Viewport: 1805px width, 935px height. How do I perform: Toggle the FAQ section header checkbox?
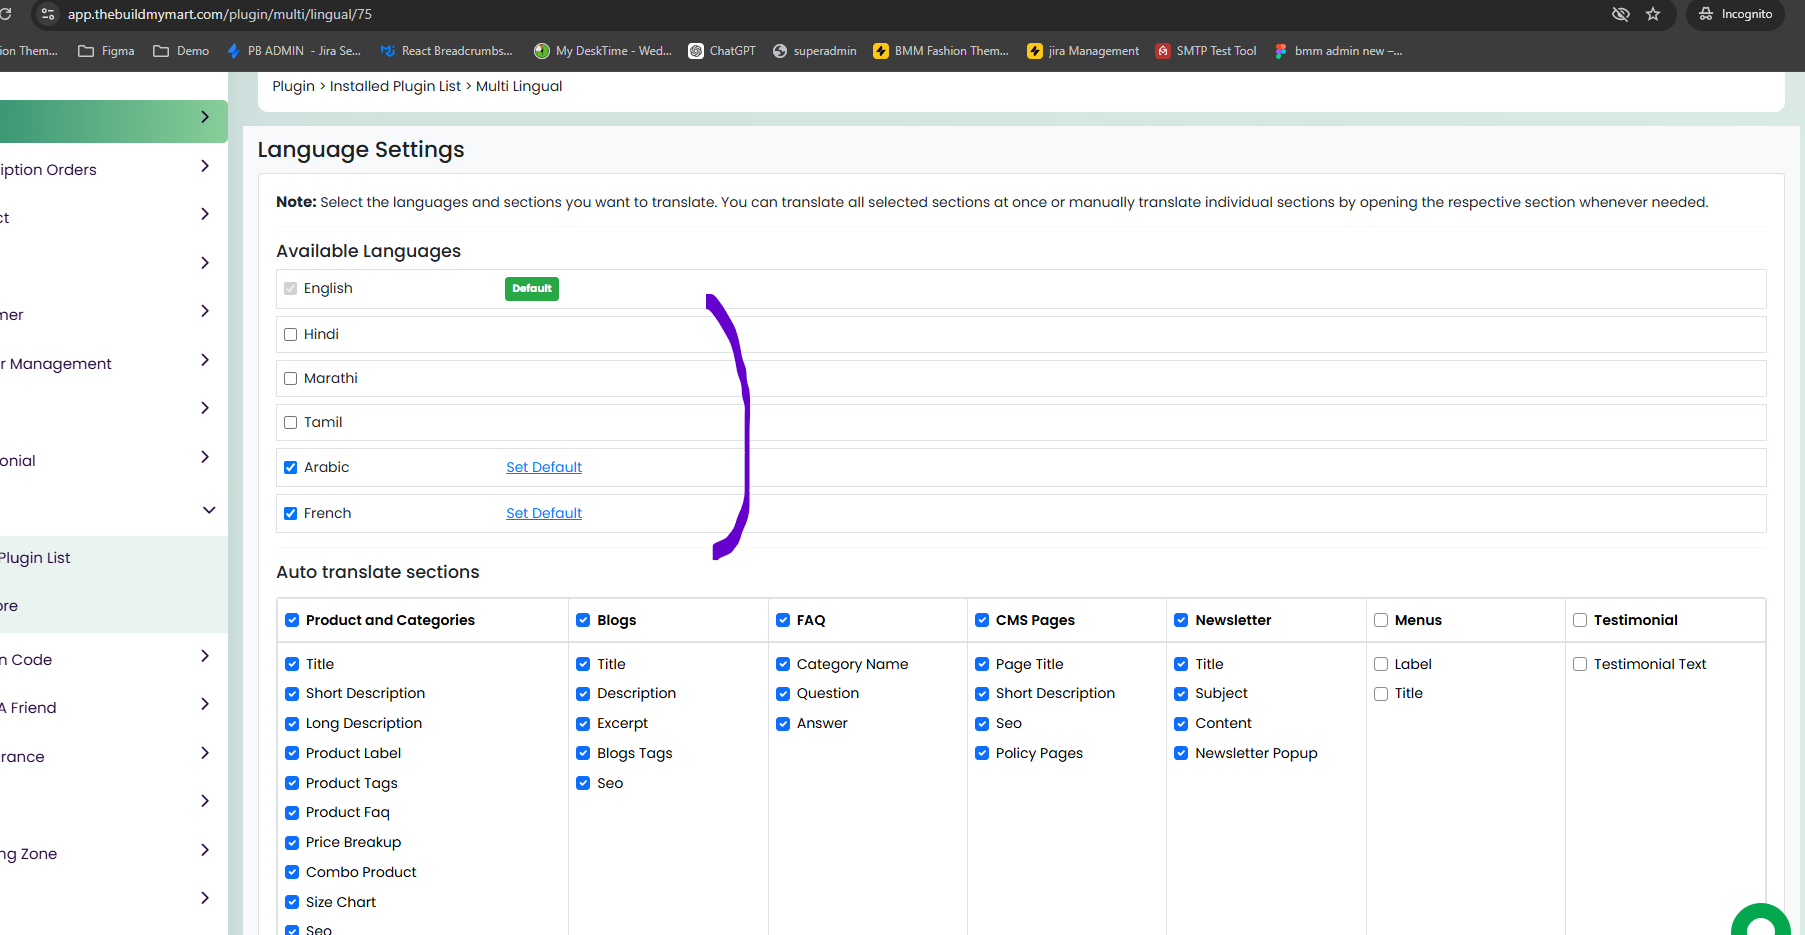[x=783, y=620]
